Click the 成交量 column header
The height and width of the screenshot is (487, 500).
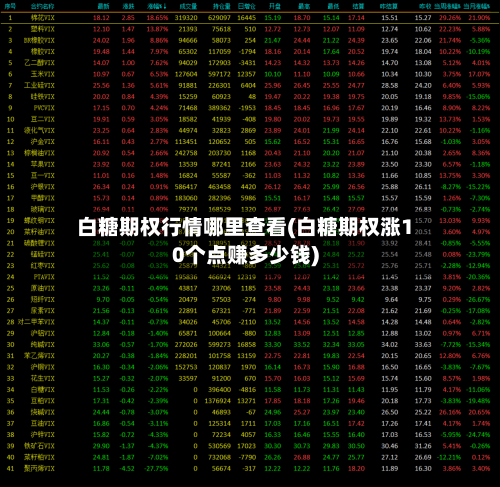pos(188,6)
